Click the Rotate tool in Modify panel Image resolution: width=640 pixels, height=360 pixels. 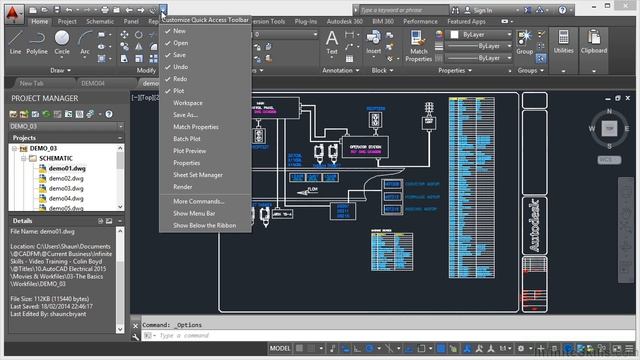(139, 35)
